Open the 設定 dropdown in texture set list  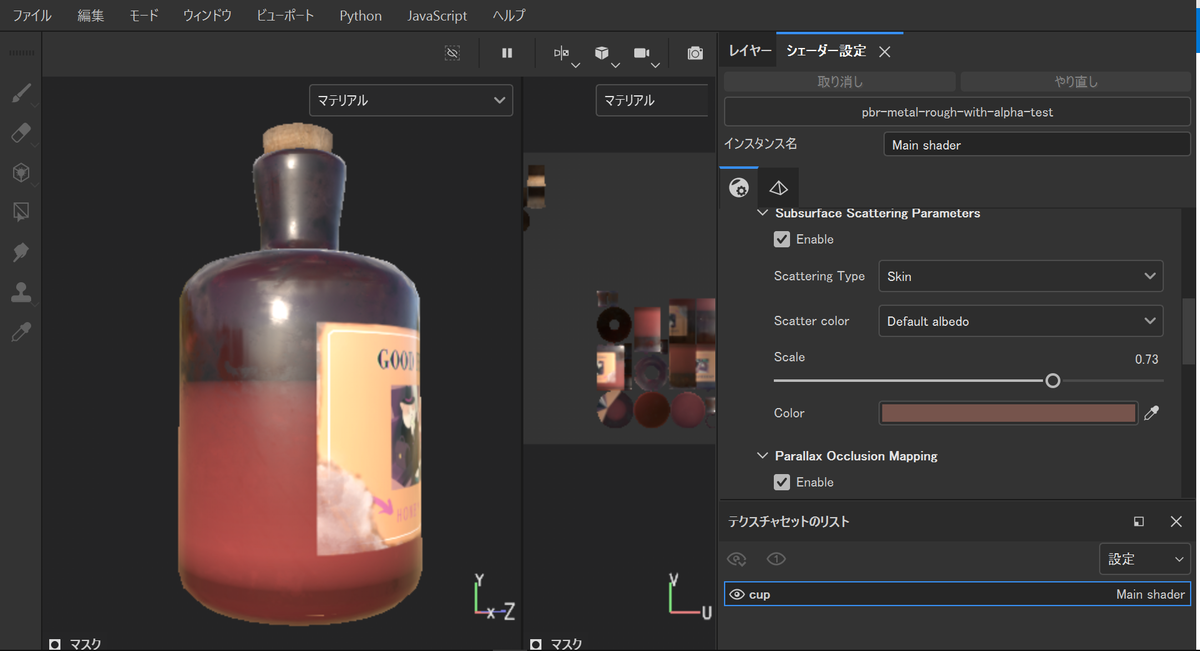(x=1145, y=559)
